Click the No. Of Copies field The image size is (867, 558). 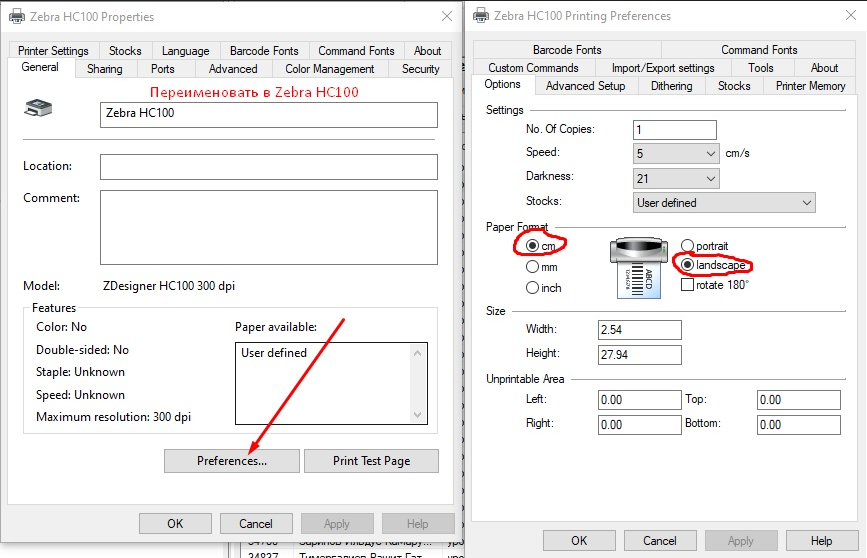coord(675,130)
